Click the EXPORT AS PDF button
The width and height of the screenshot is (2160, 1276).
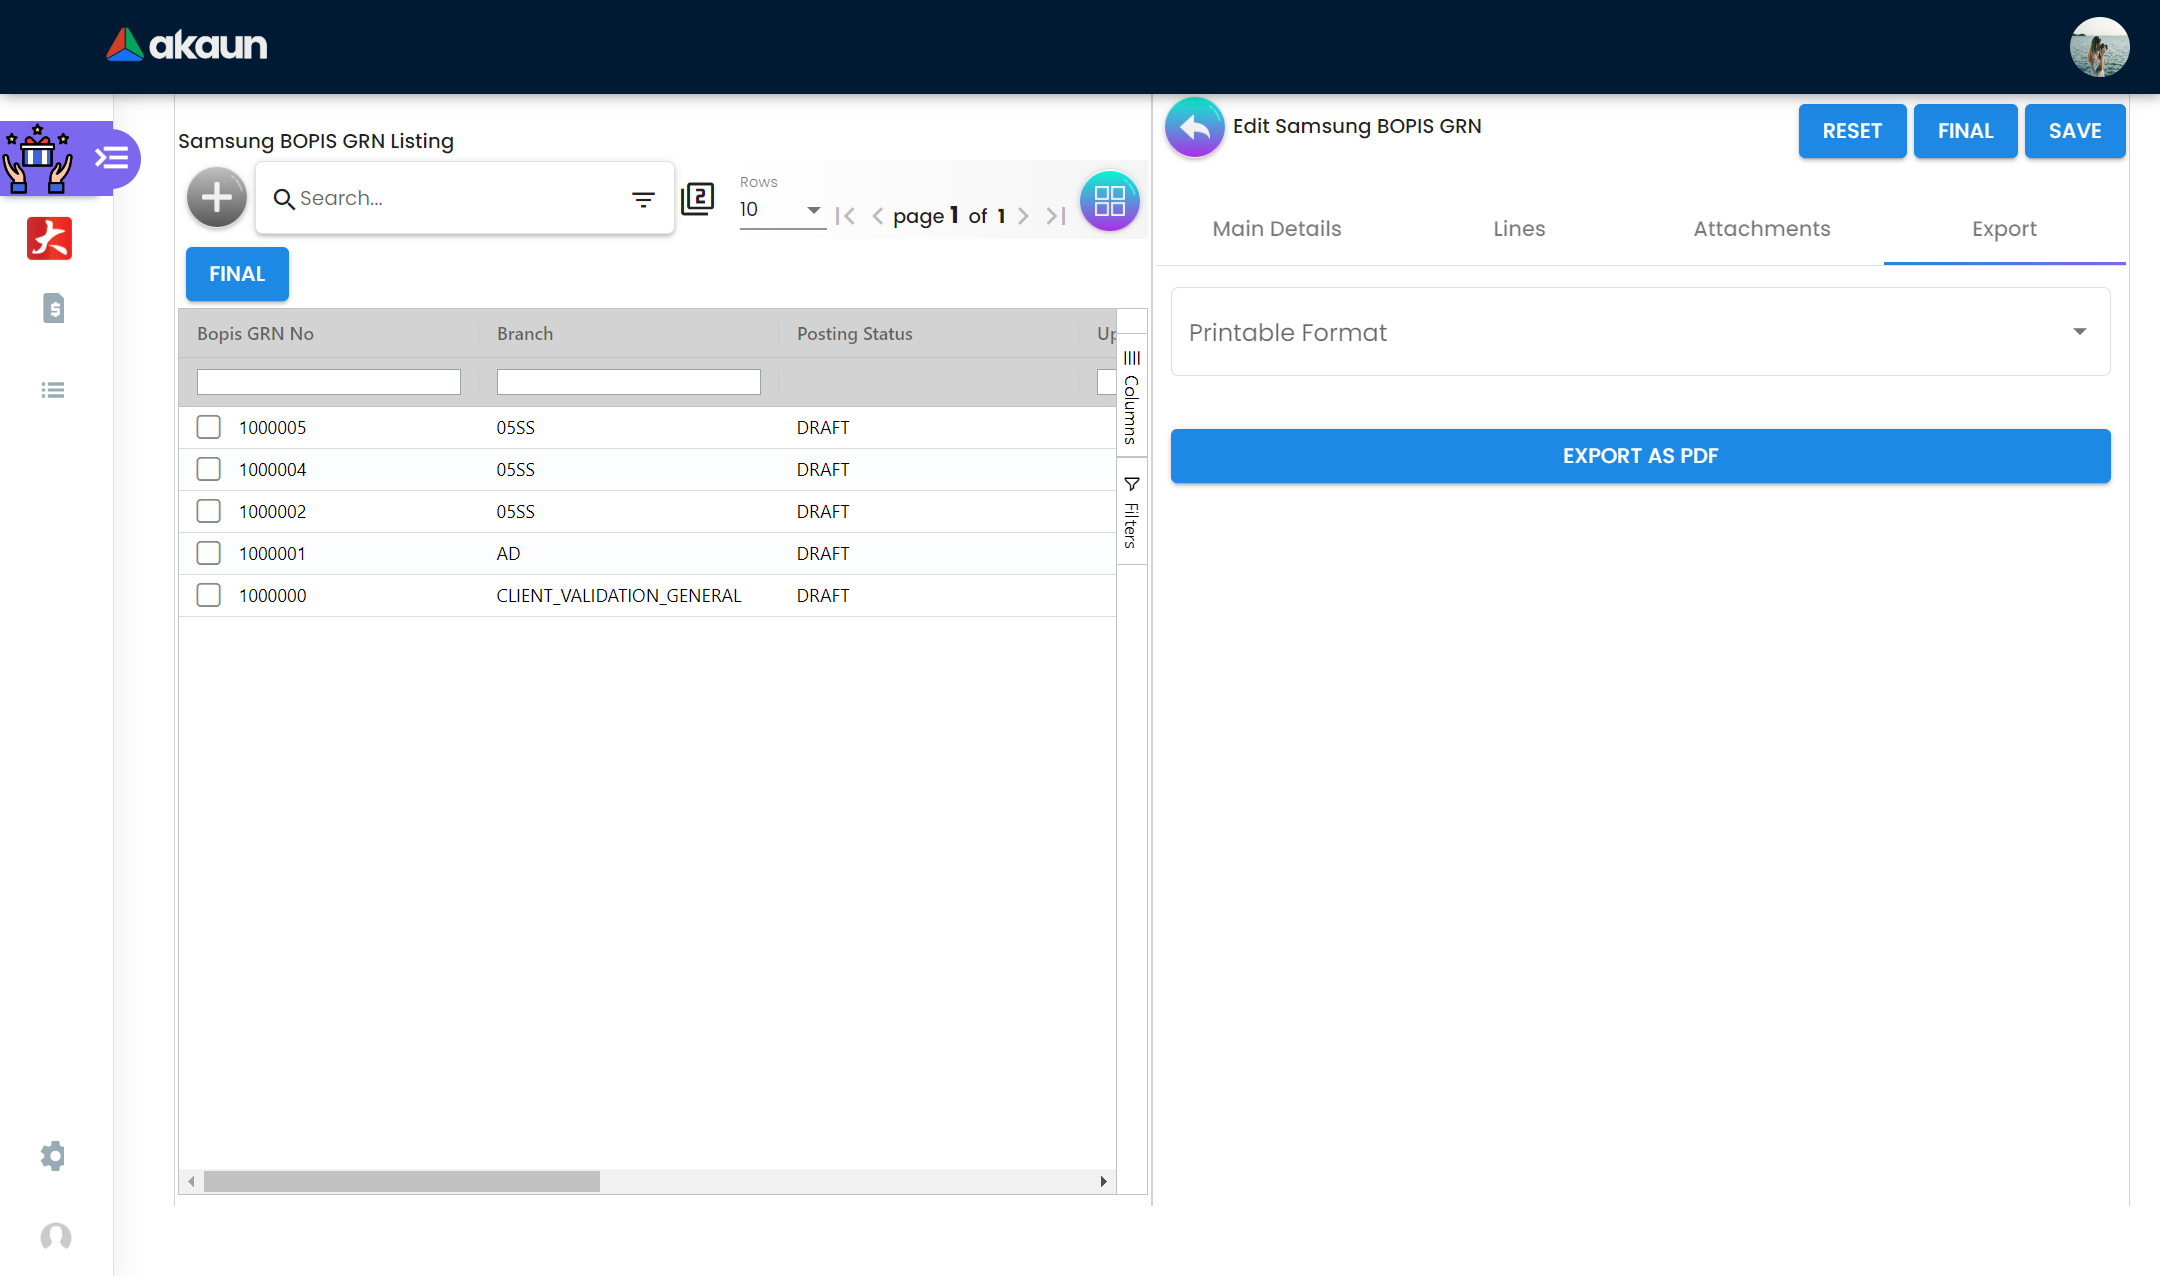click(x=1640, y=456)
